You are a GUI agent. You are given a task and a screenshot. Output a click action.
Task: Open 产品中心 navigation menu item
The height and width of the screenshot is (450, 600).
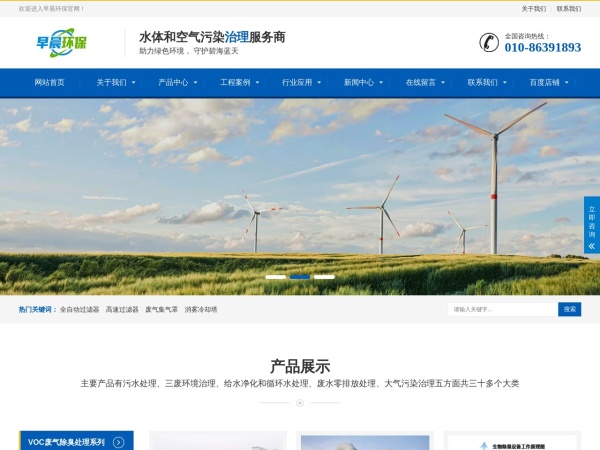point(173,82)
